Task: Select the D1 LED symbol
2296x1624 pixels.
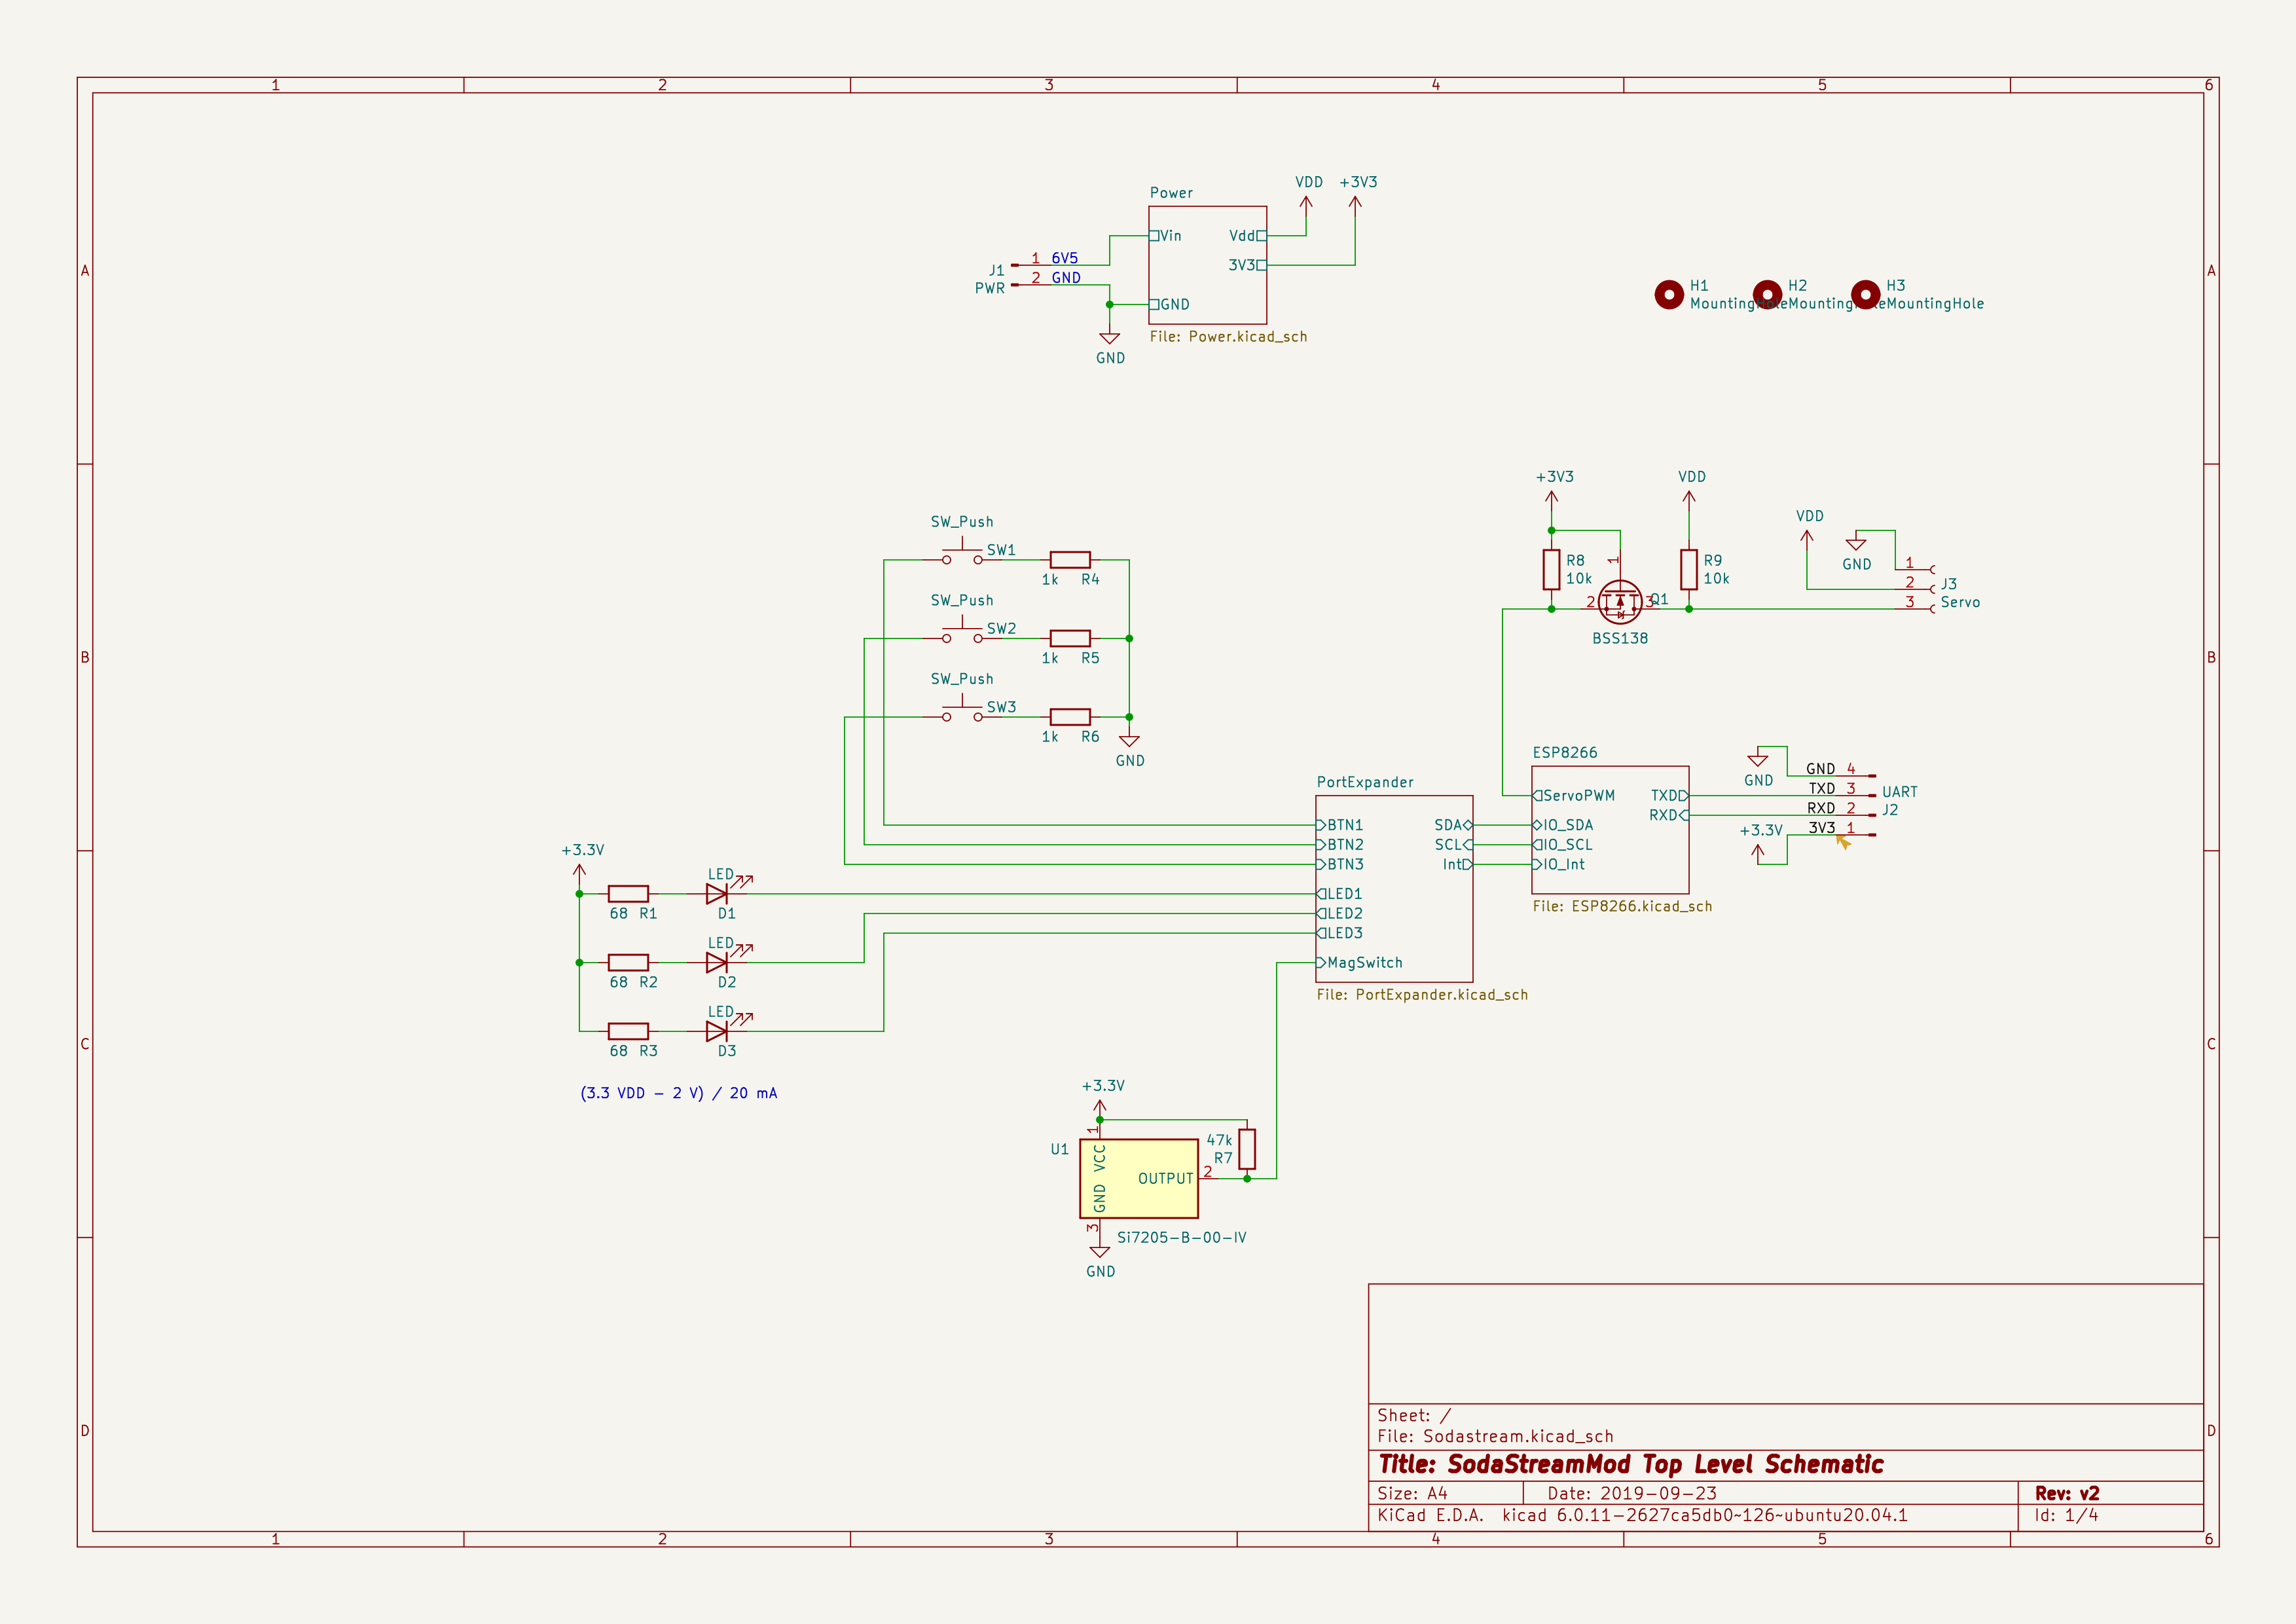Action: [717, 894]
